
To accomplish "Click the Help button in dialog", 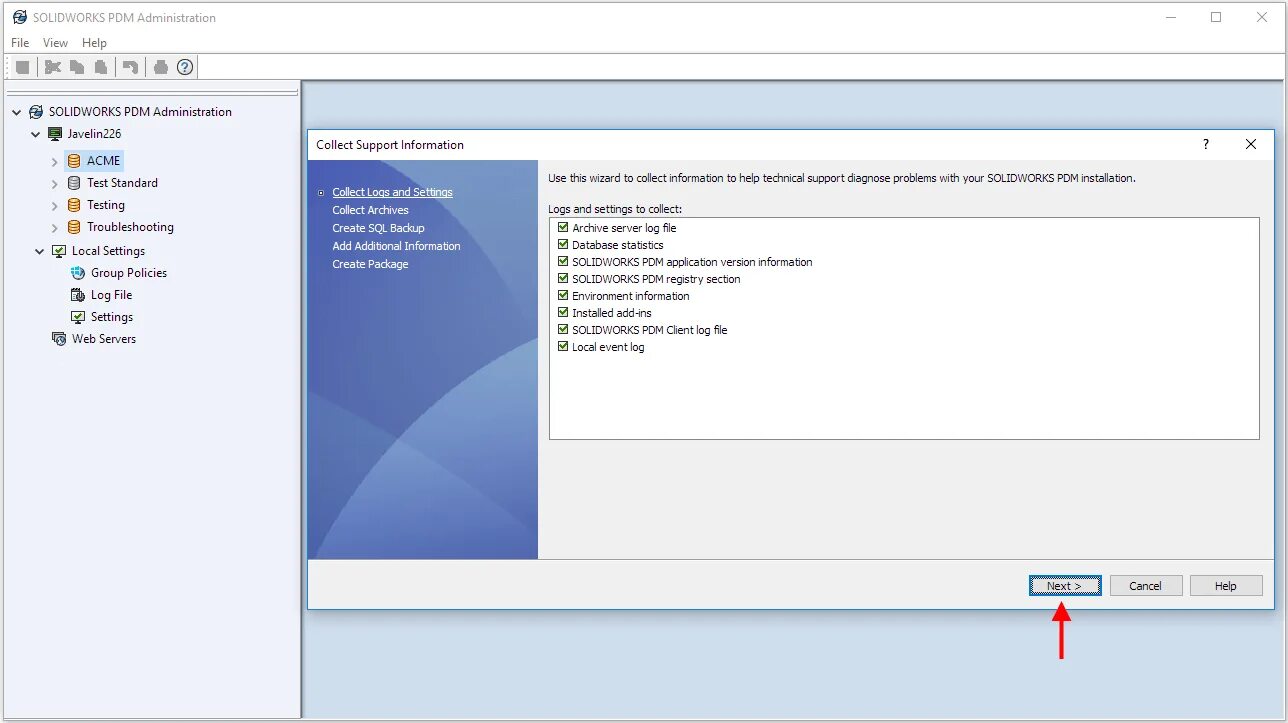I will coord(1226,586).
